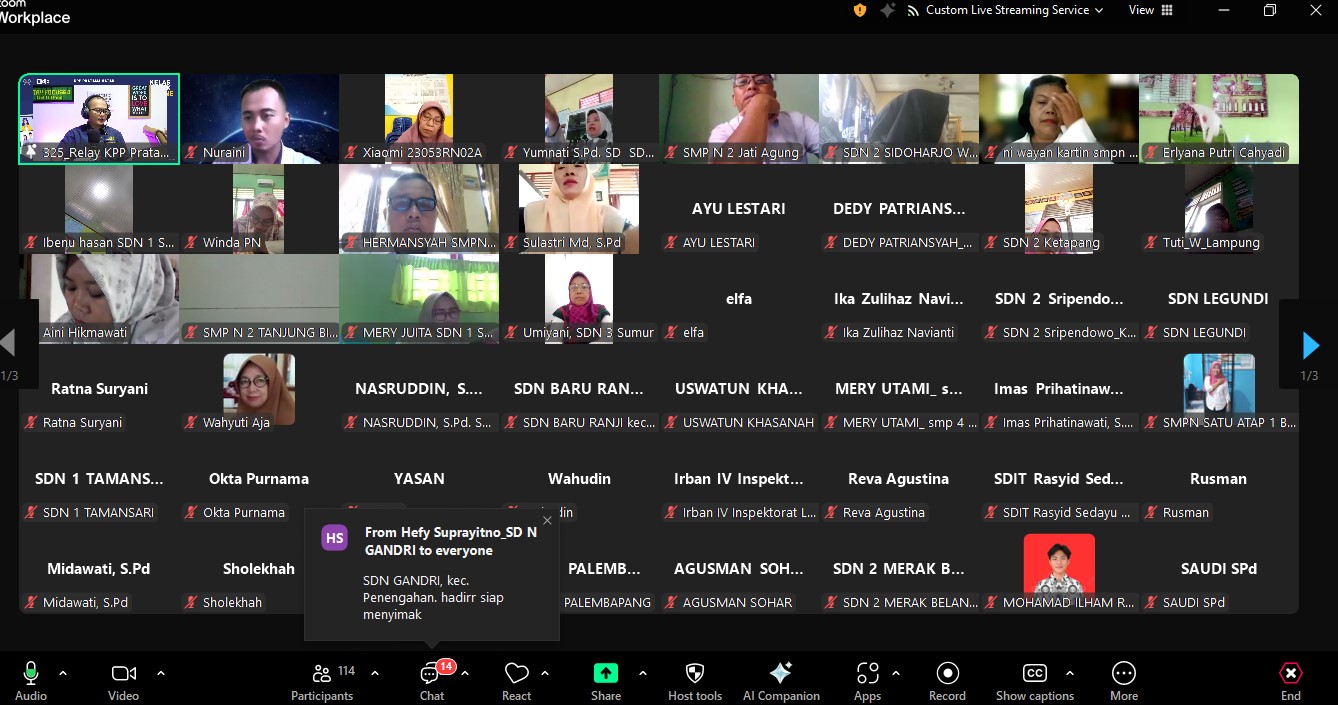Start screen sharing with Share button

605,674
